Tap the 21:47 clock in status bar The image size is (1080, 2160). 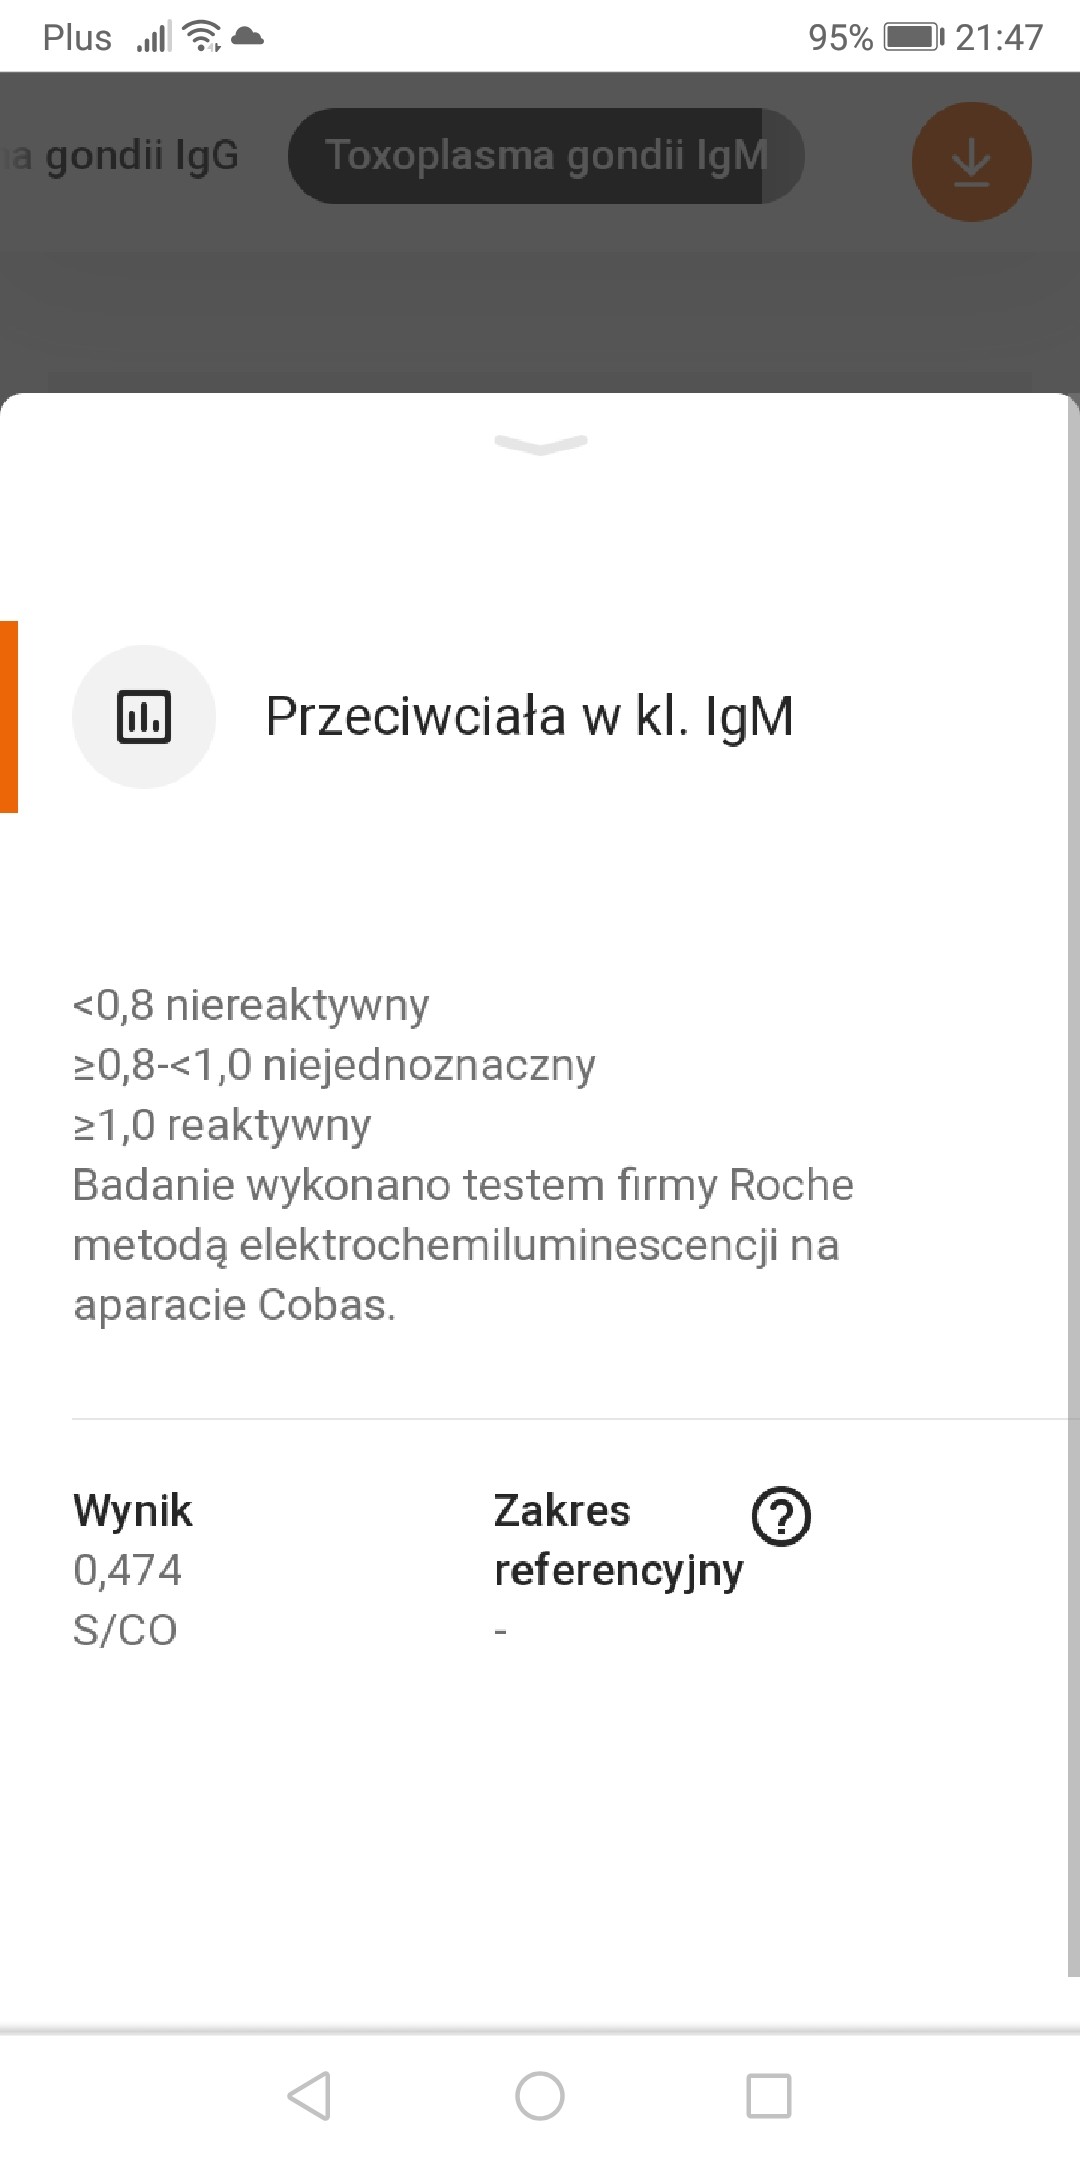pos(998,37)
